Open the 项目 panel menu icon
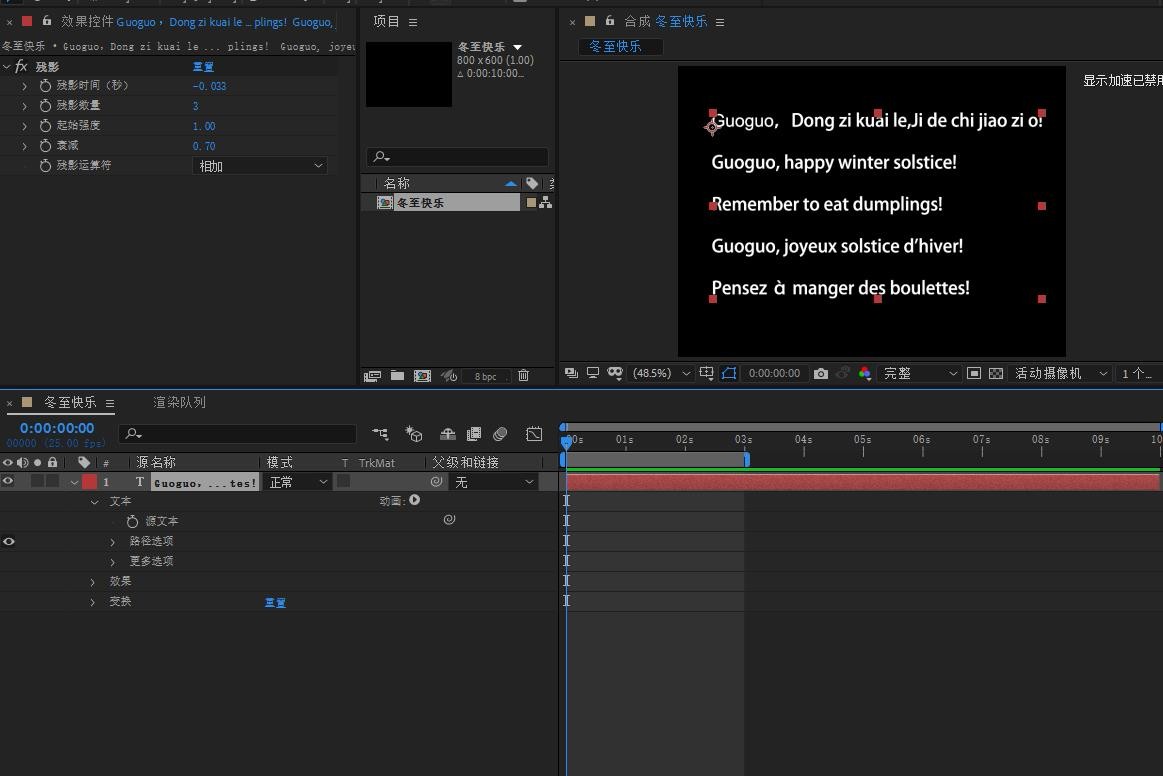This screenshot has width=1163, height=776. point(413,22)
